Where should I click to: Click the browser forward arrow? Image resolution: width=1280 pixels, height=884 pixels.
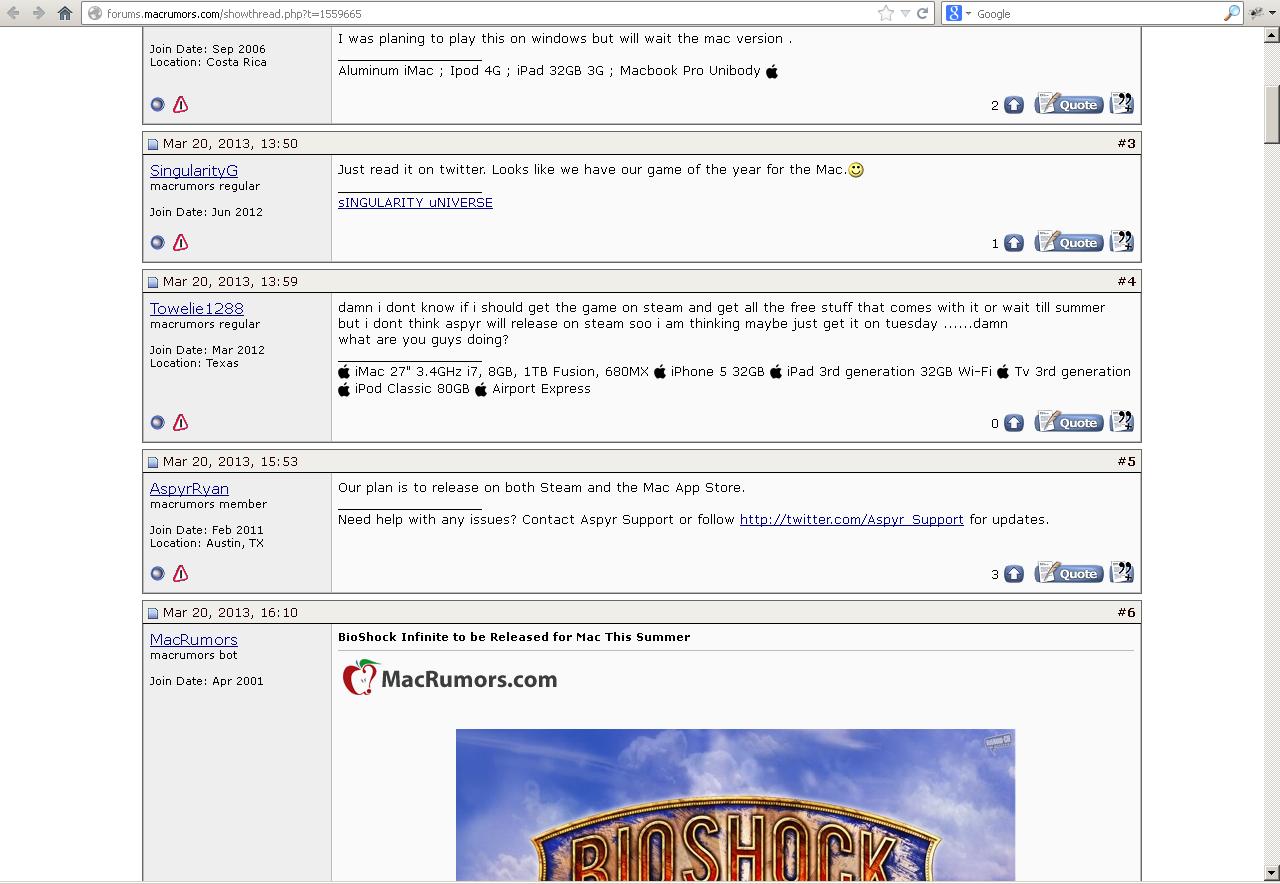point(38,13)
